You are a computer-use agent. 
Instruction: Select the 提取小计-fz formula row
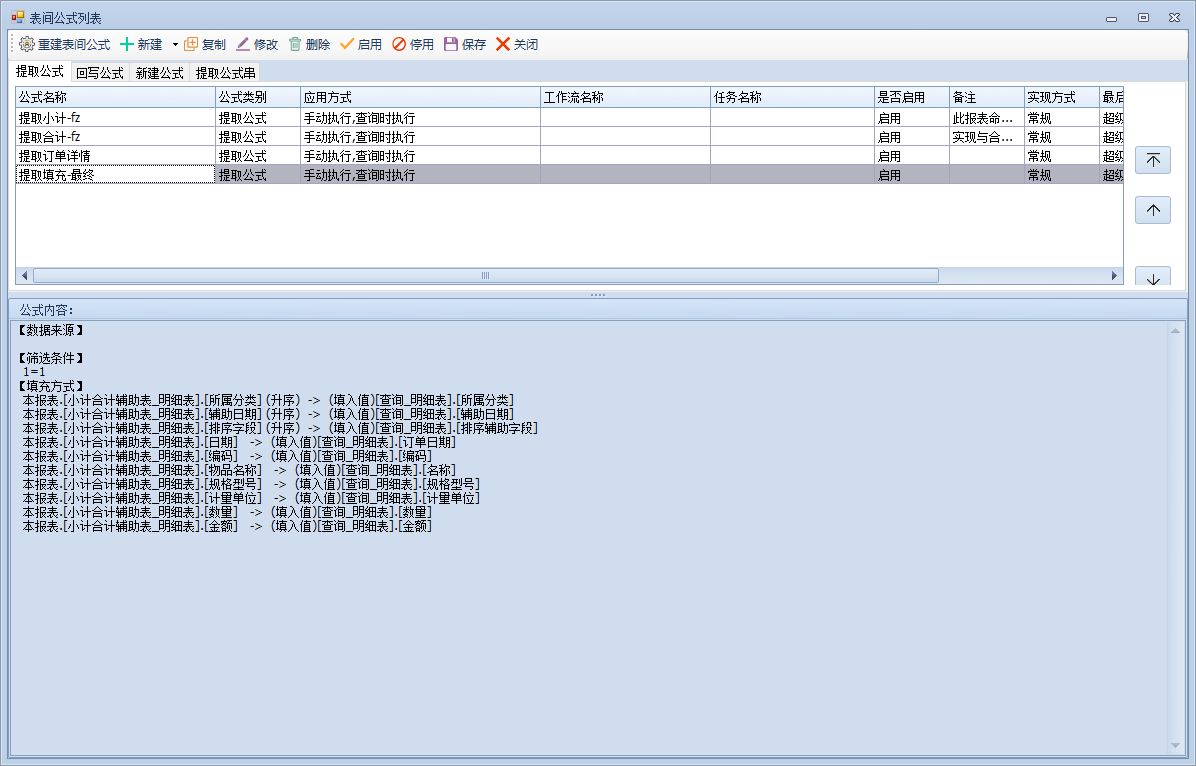coord(115,118)
